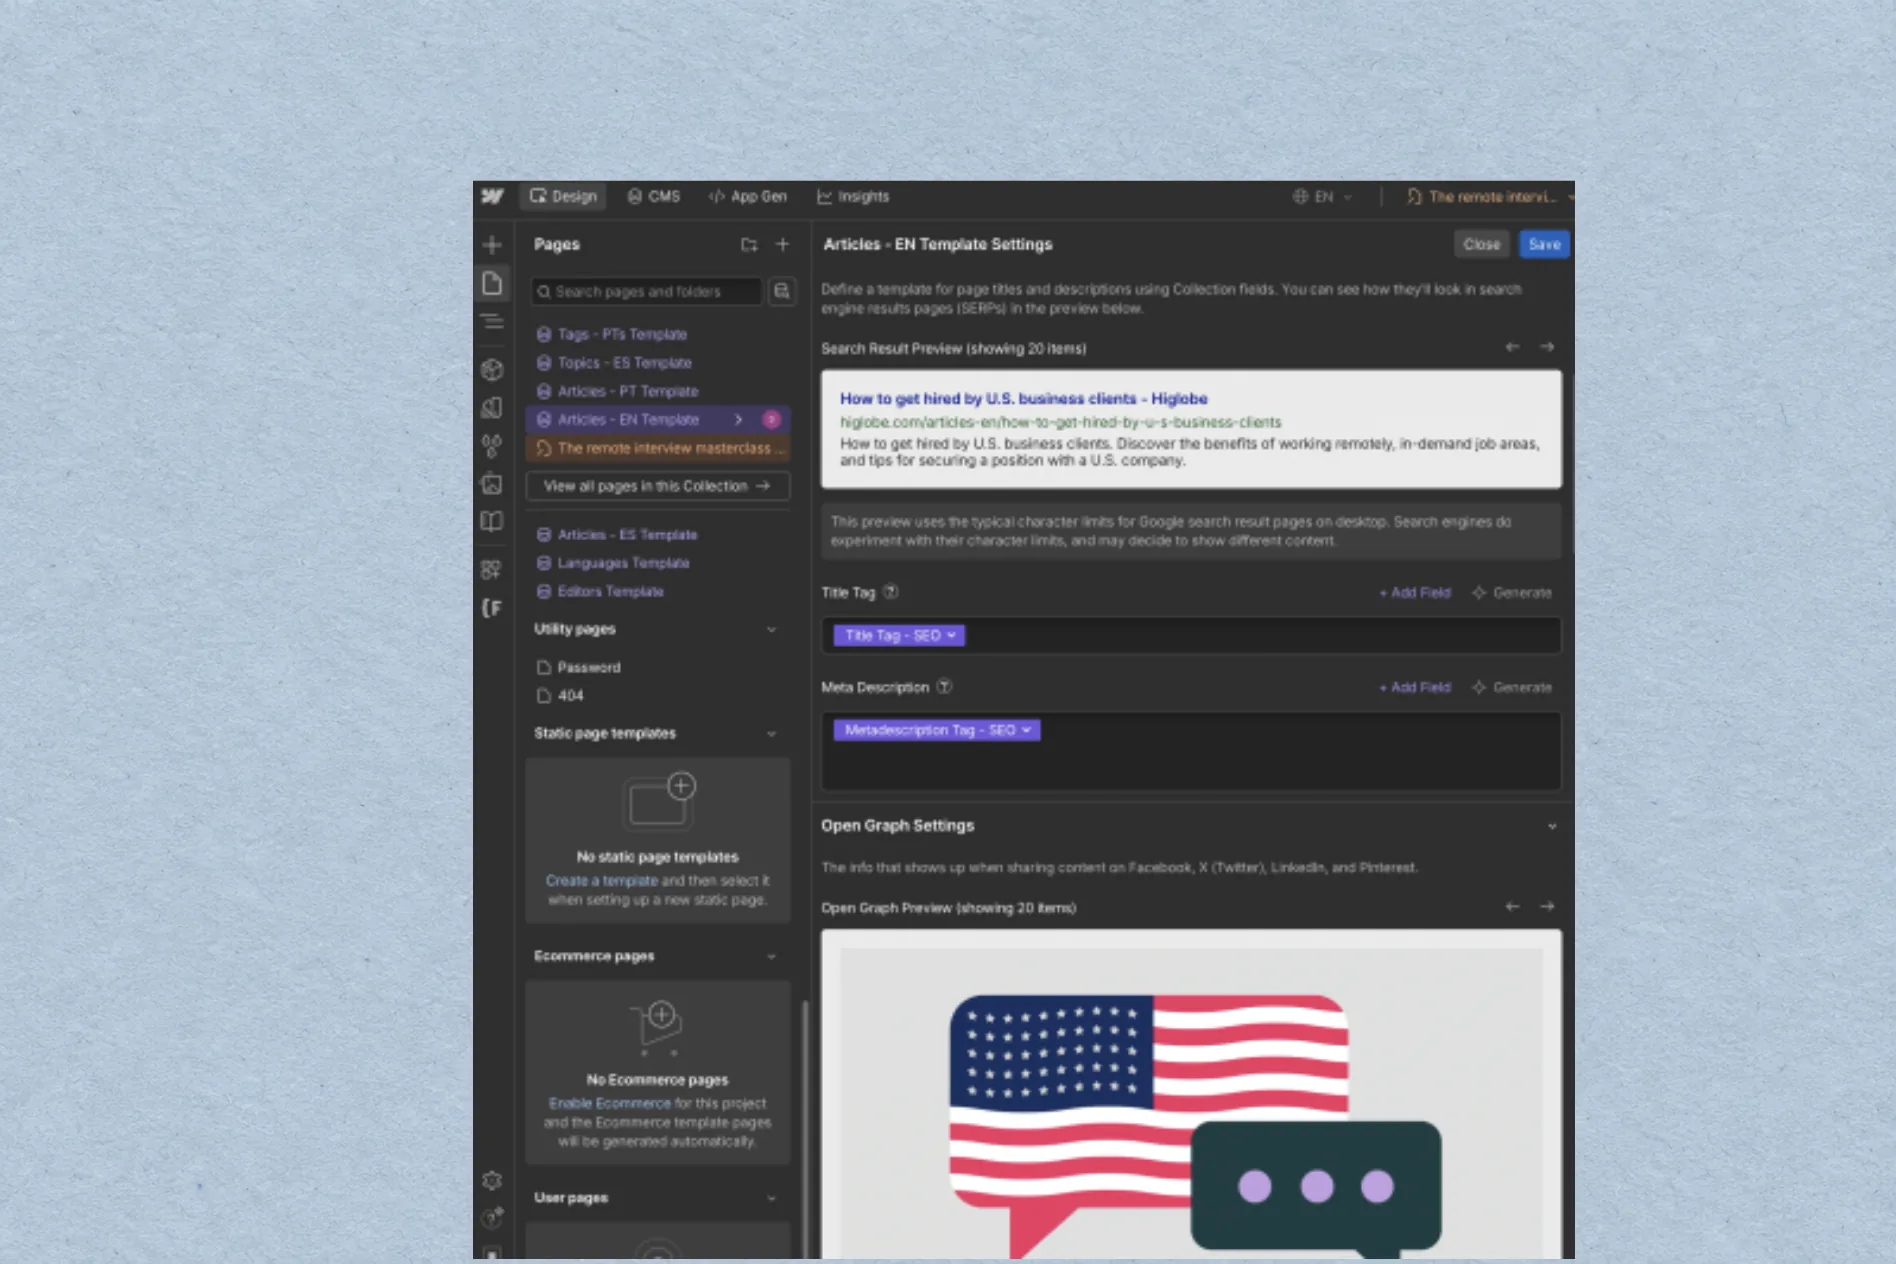Open the Navigator panel icon
Screen dimensions: 1896x1264
pyautogui.click(x=492, y=322)
